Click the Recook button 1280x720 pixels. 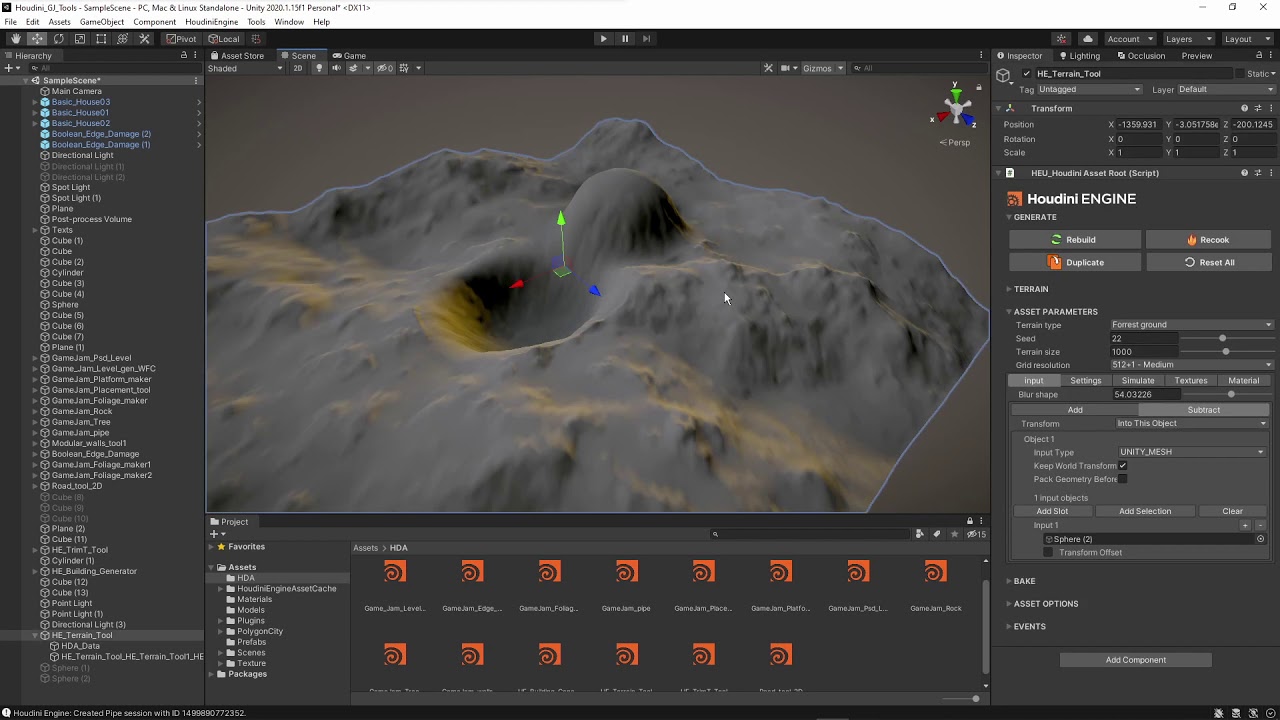(1208, 240)
